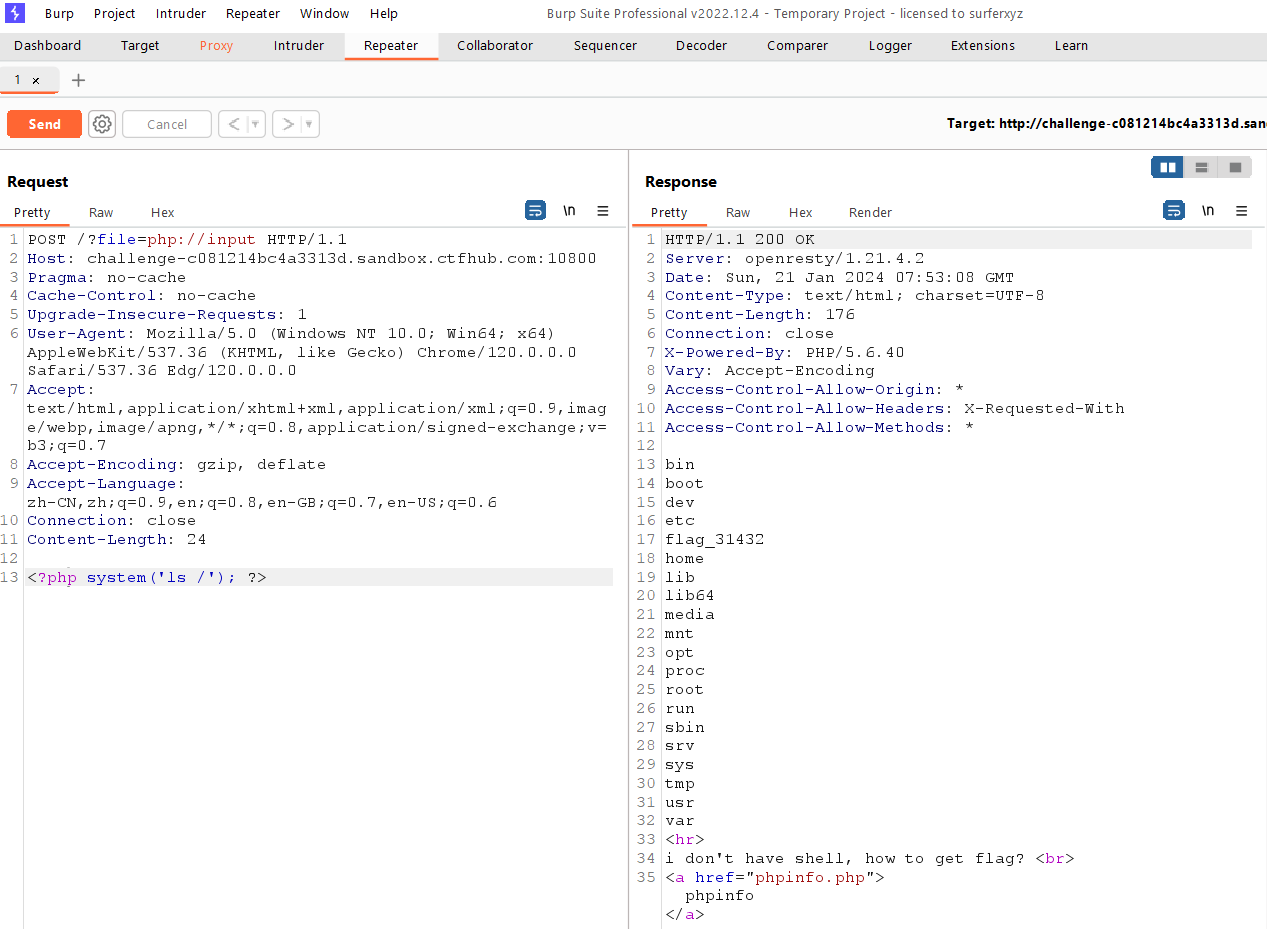This screenshot has width=1267, height=929.
Task: Click the HTTP/1.1 200 OK status line
Action: [x=740, y=240]
